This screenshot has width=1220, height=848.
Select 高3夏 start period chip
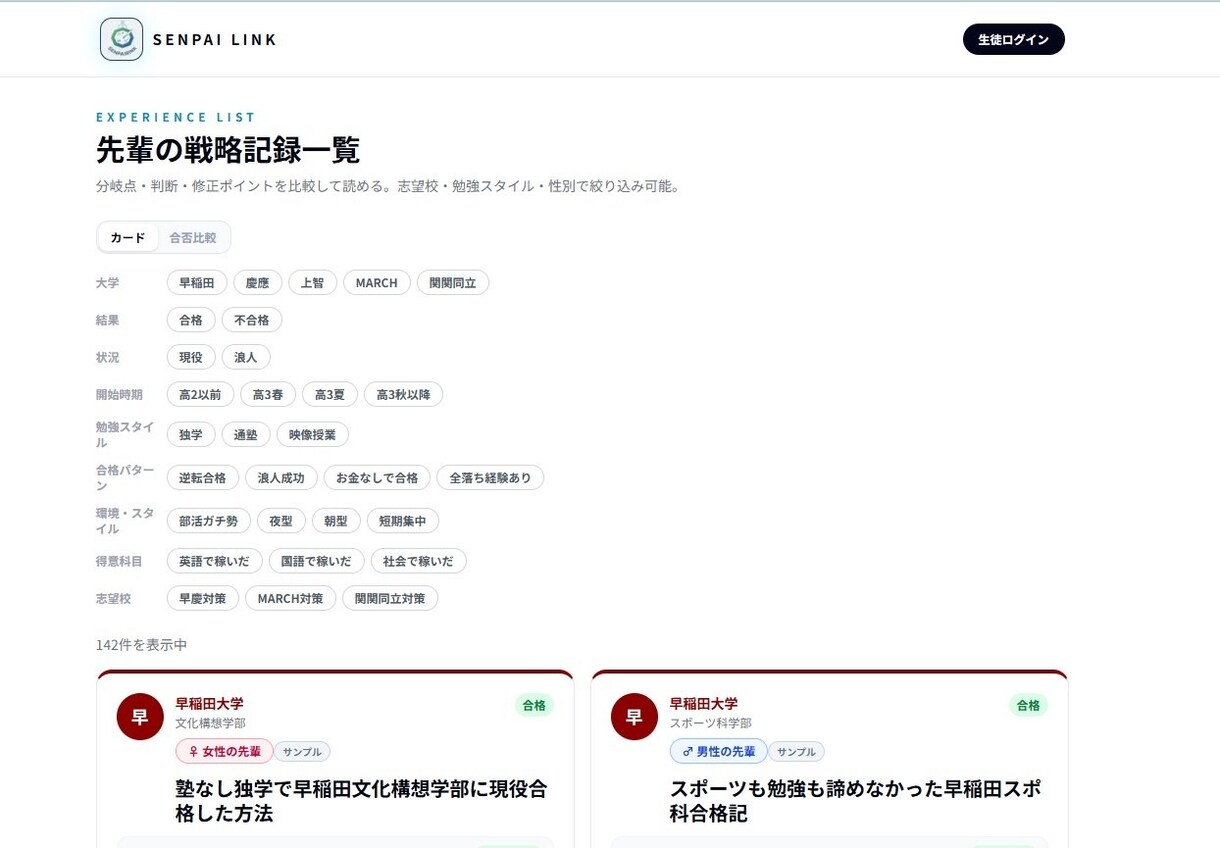tap(330, 394)
